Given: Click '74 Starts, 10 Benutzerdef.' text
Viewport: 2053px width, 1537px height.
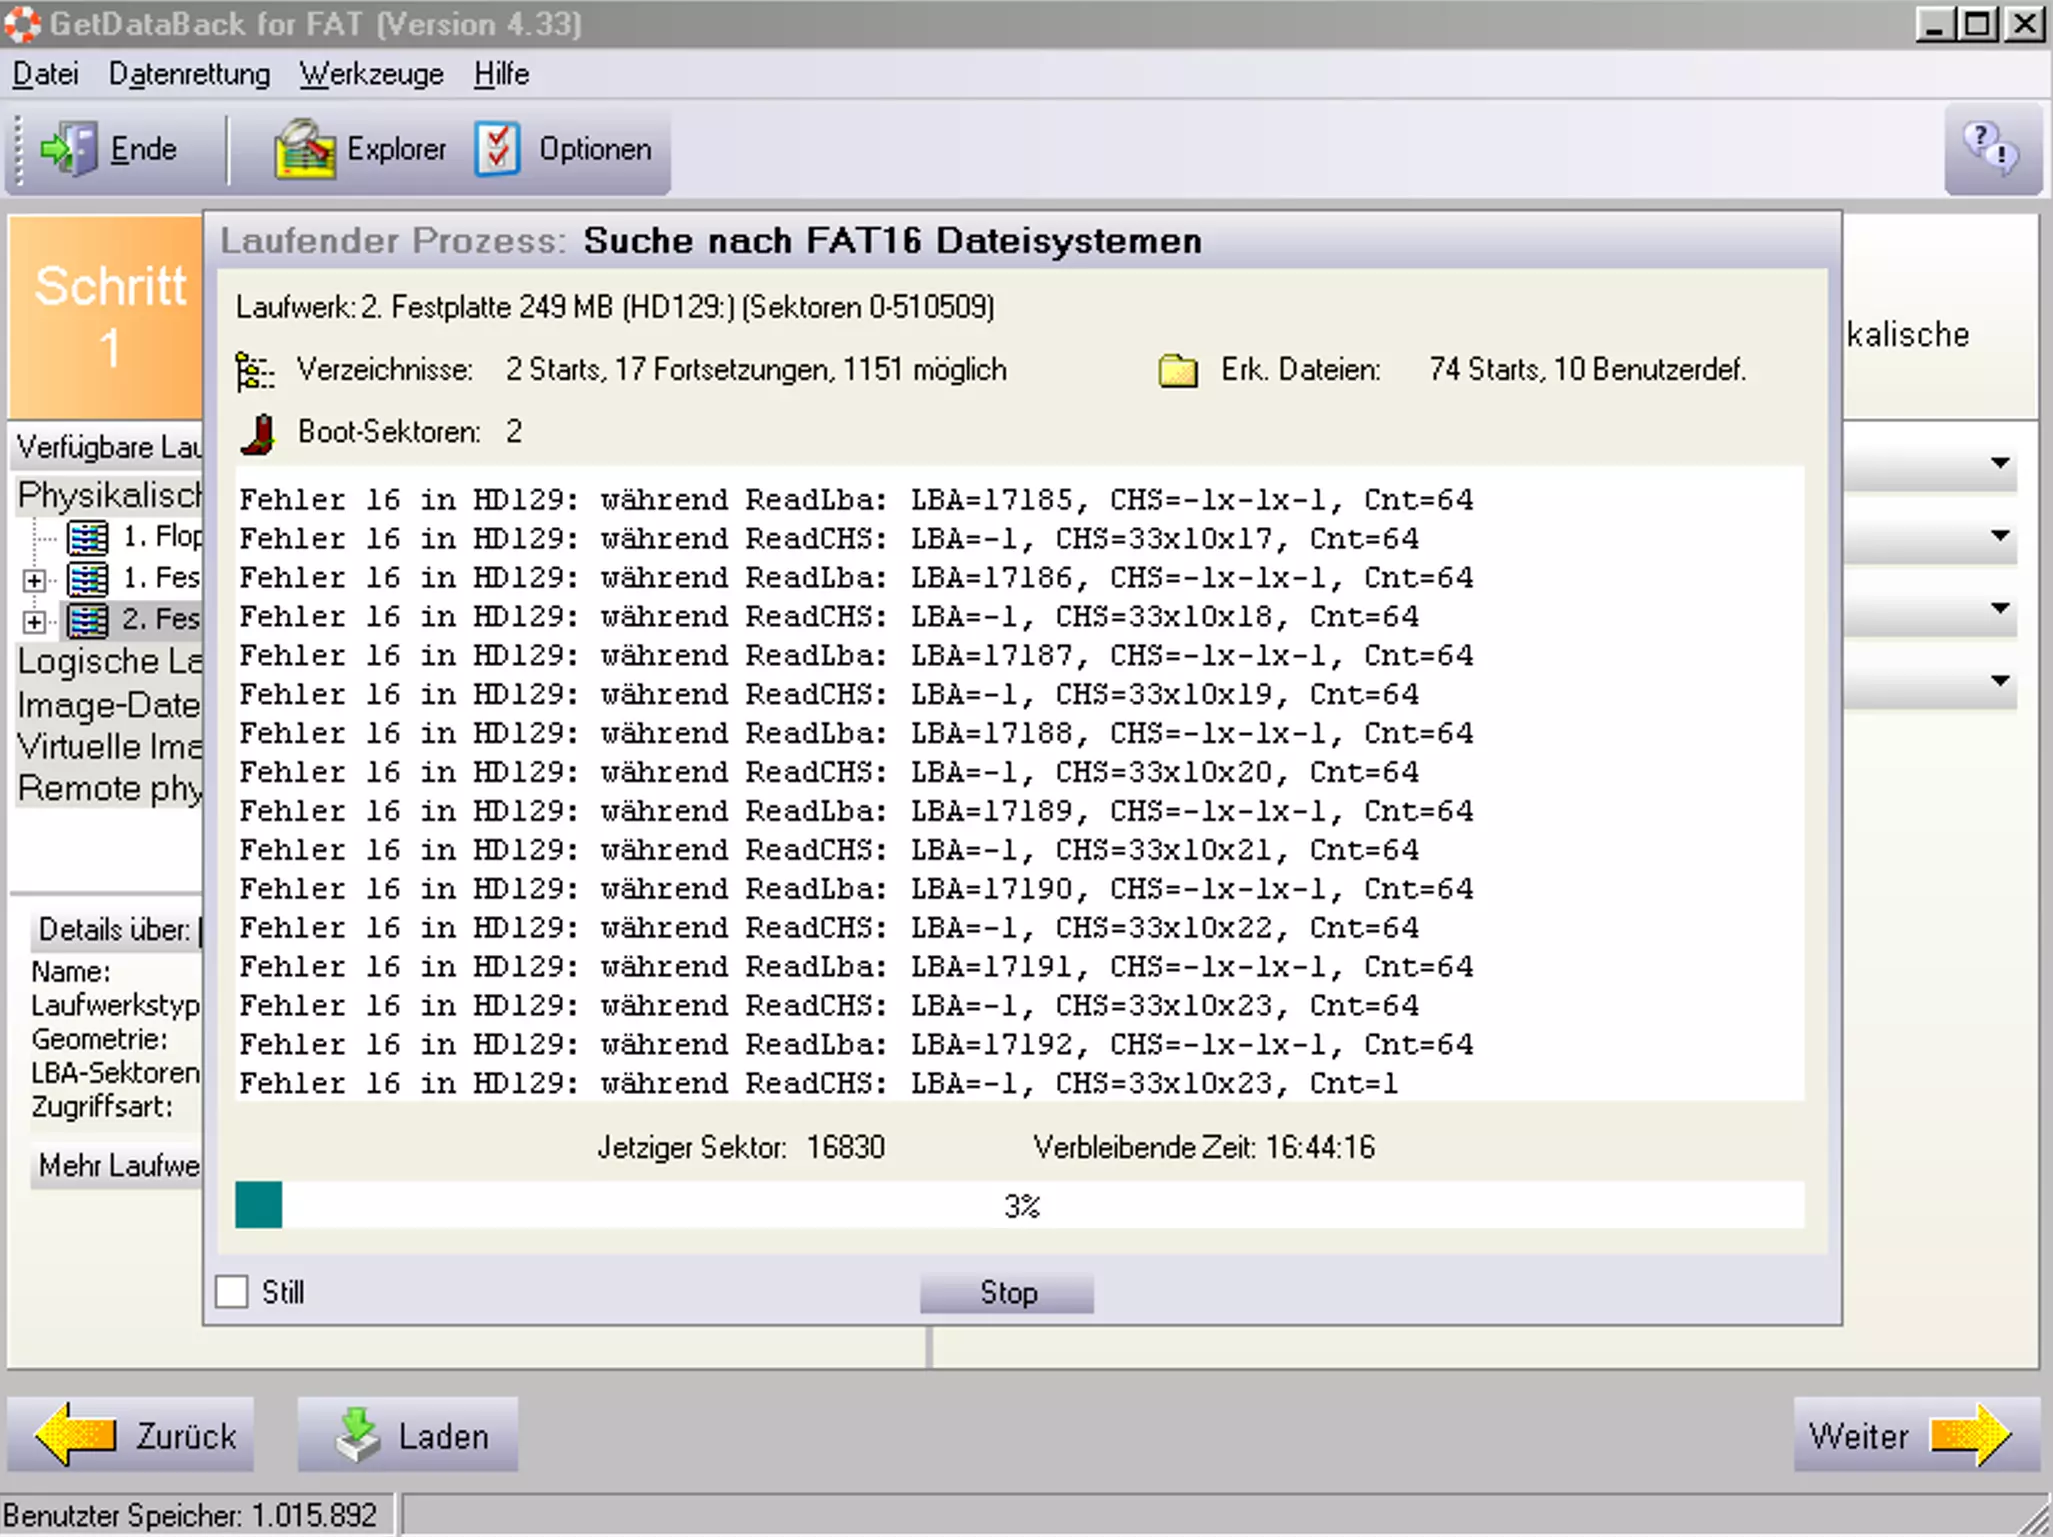Looking at the screenshot, I should pos(1587,370).
